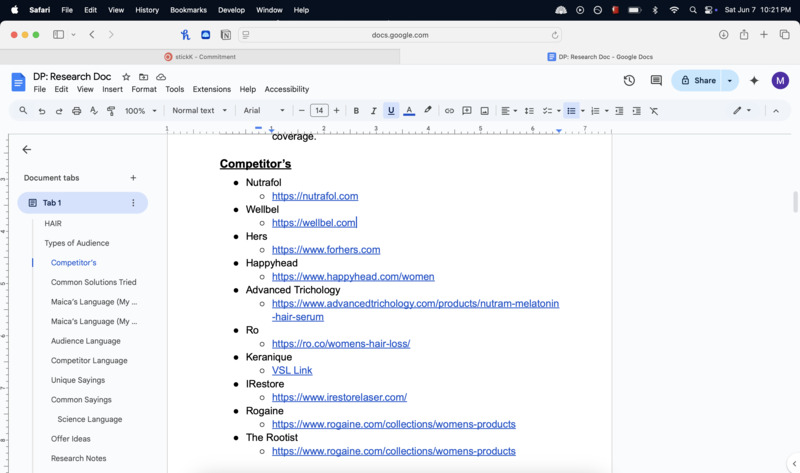Viewport: 800px width, 473px height.
Task: Open the nutrafol.com link
Action: point(315,196)
